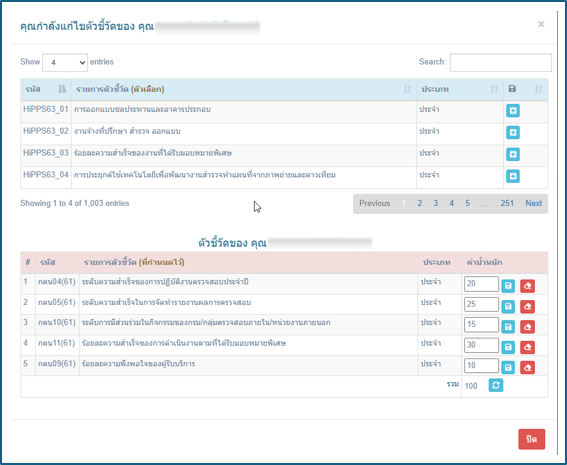This screenshot has height=465, width=567.
Task: Add indicator HiPPS63_03 with plus icon
Action: (512, 154)
